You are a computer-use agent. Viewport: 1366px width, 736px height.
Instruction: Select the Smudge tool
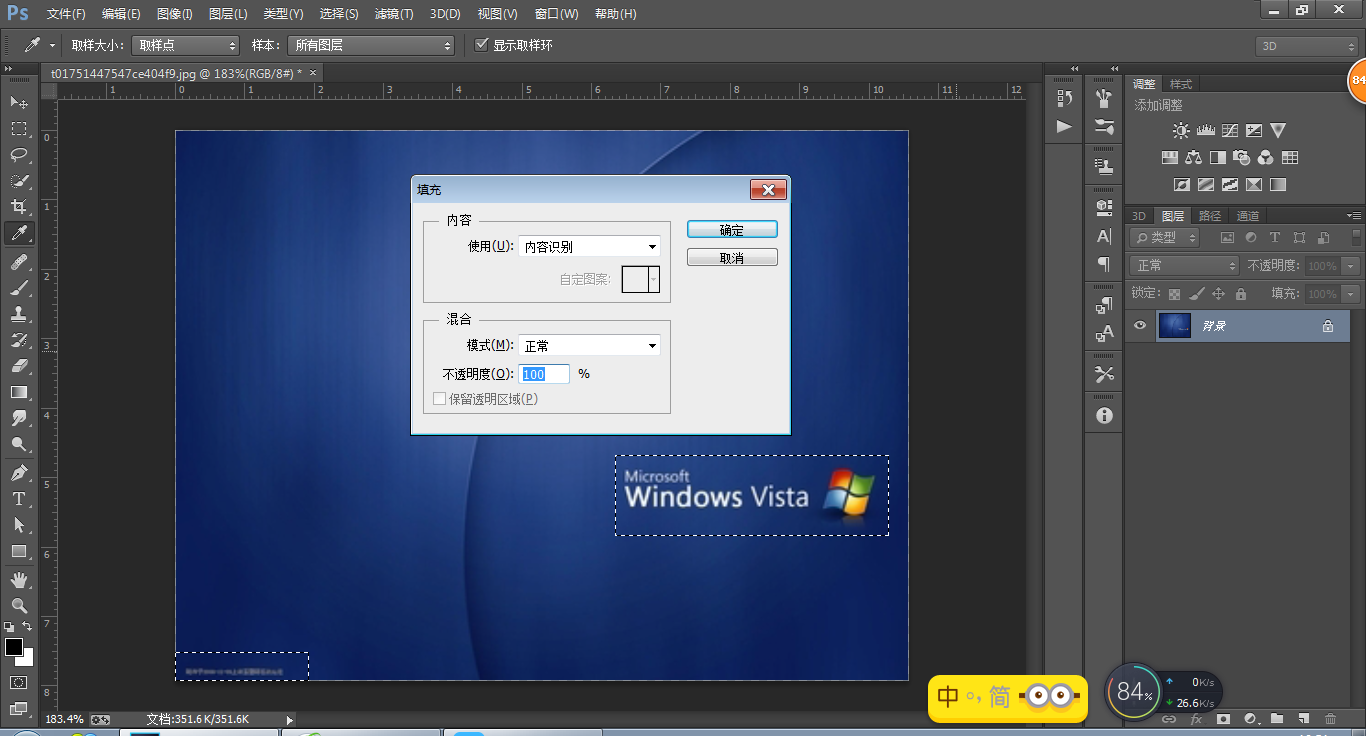[x=19, y=418]
